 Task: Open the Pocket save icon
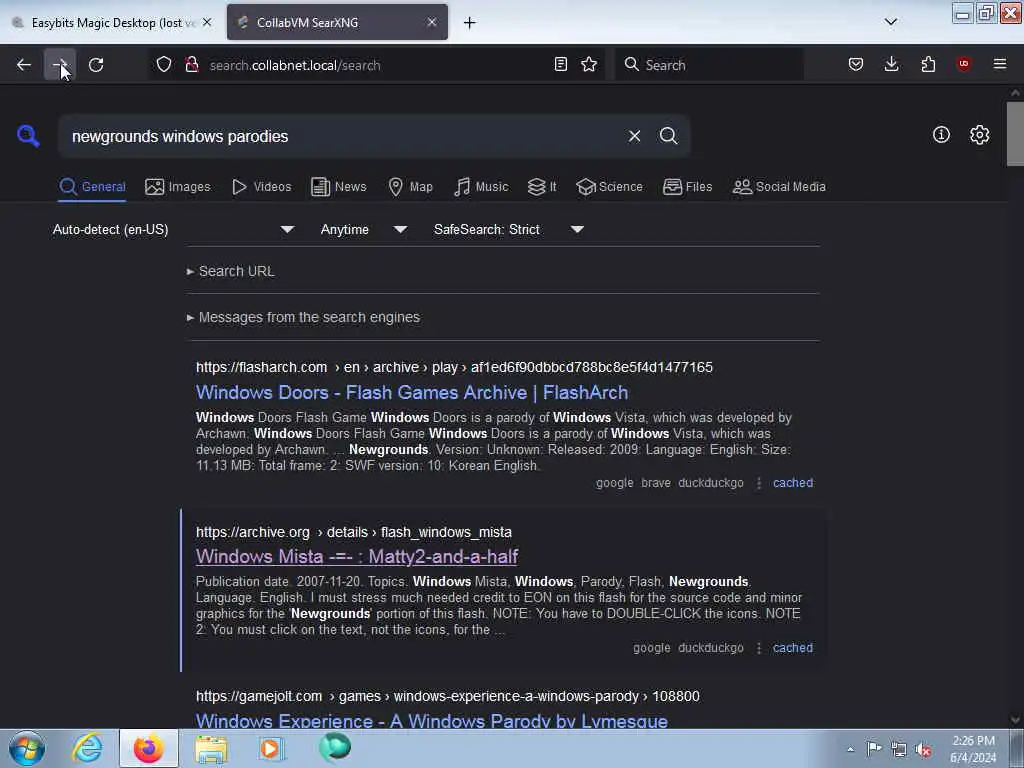click(x=856, y=65)
